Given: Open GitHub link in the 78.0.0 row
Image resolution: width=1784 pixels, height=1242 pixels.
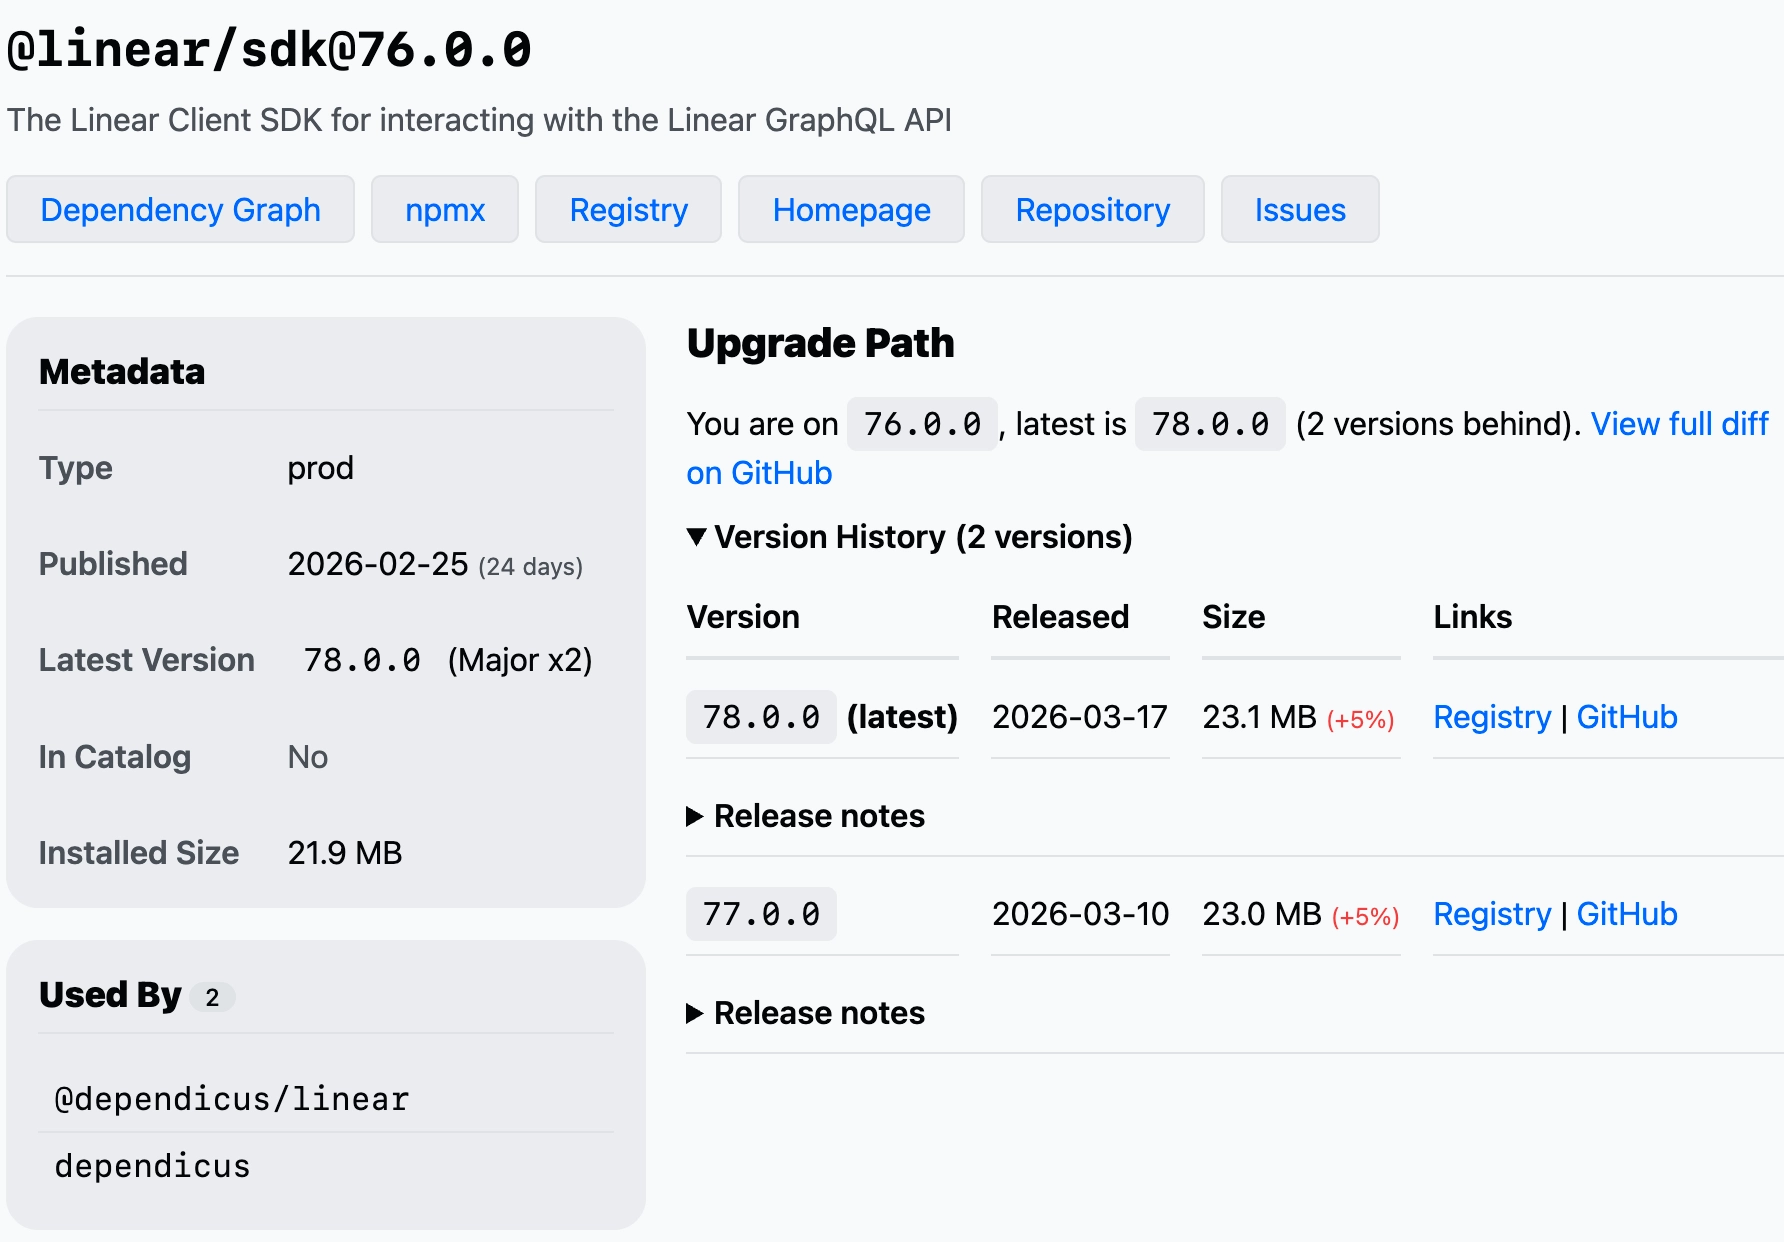Looking at the screenshot, I should tap(1627, 717).
